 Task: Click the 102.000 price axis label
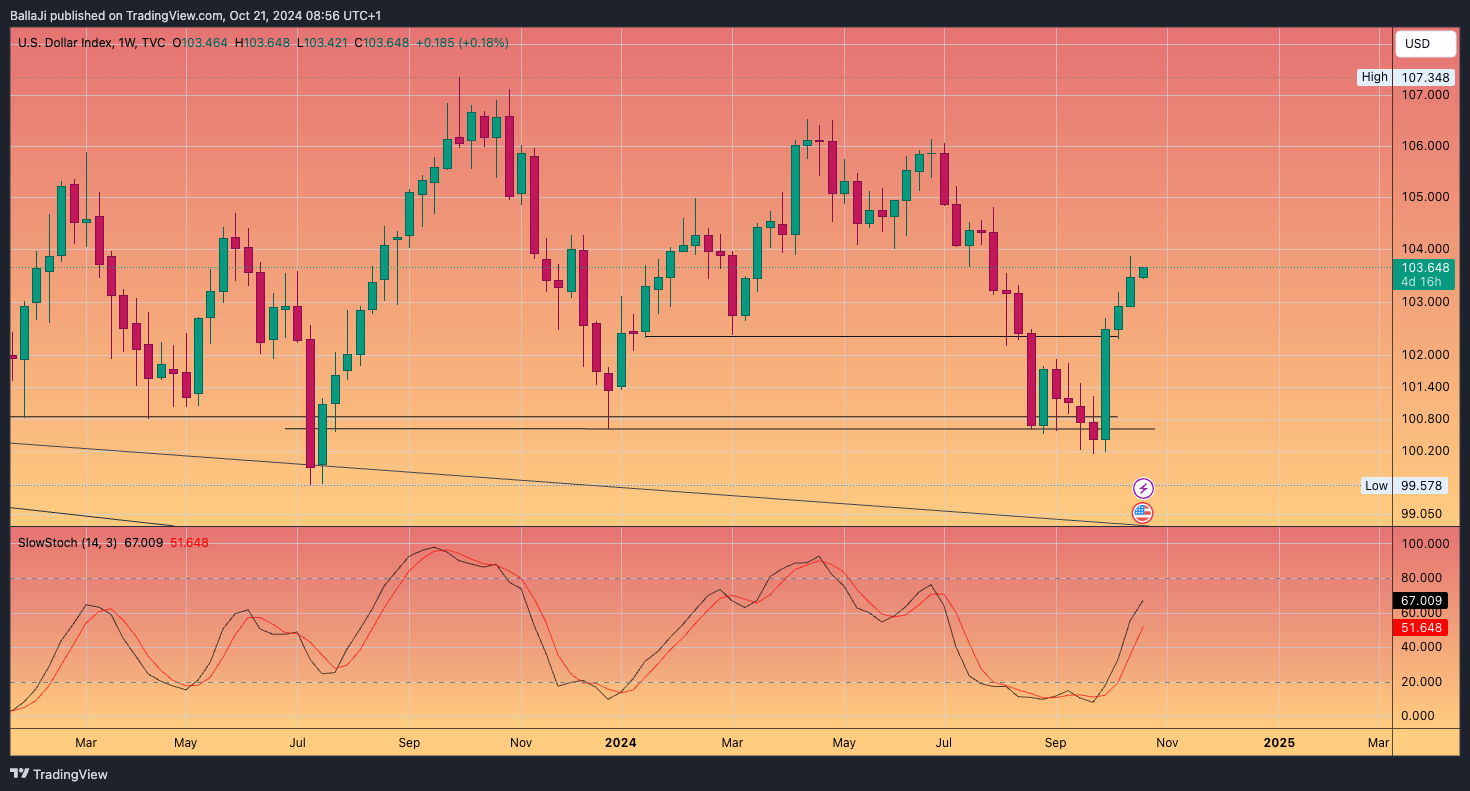[1425, 354]
